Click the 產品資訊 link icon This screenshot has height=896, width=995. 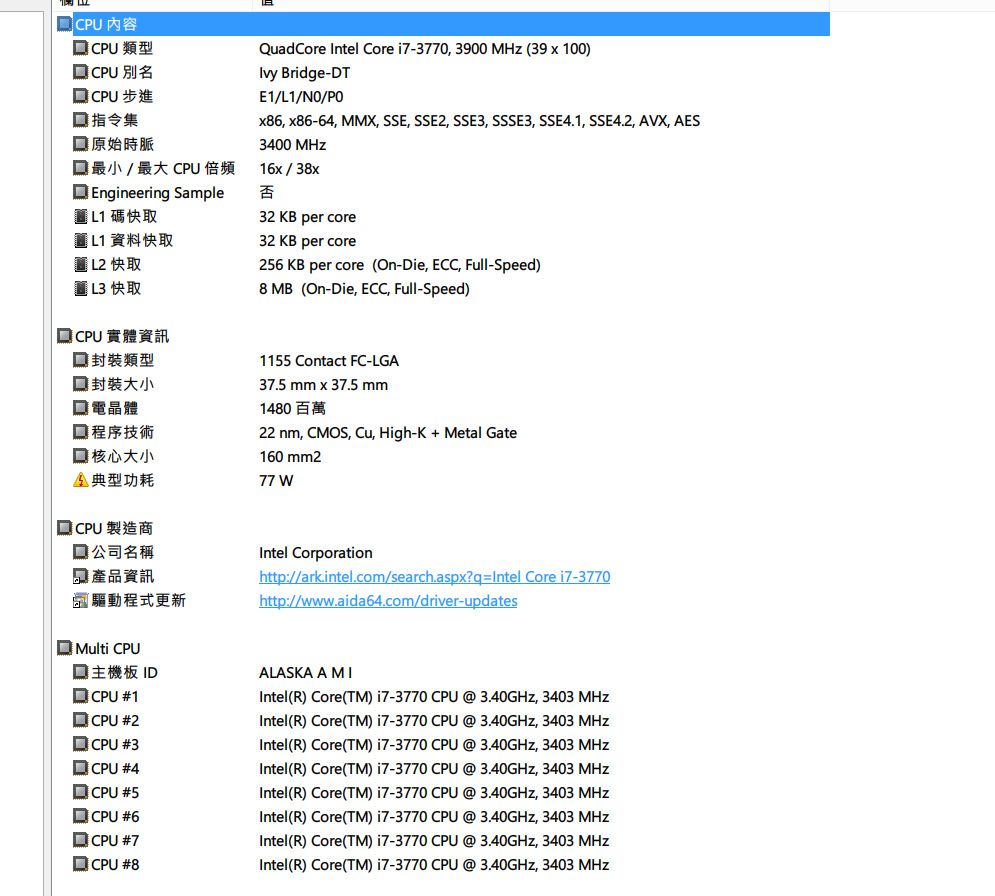coord(81,576)
